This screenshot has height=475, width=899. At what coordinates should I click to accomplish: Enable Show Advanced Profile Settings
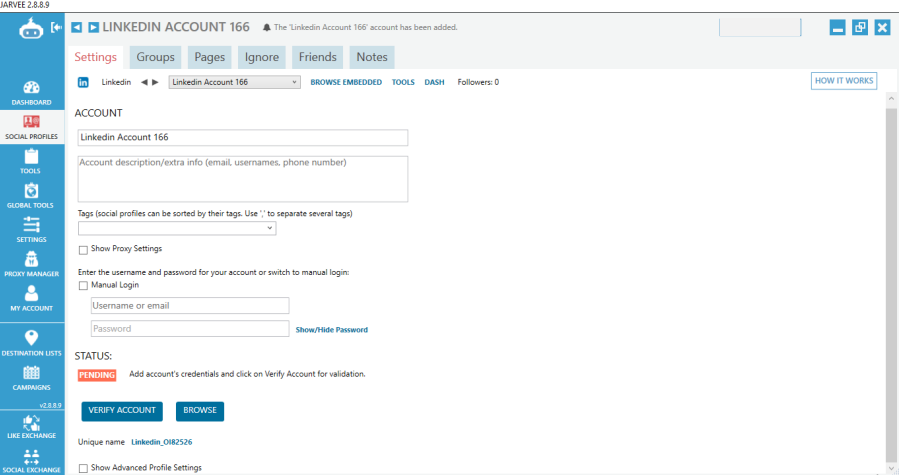click(83, 469)
